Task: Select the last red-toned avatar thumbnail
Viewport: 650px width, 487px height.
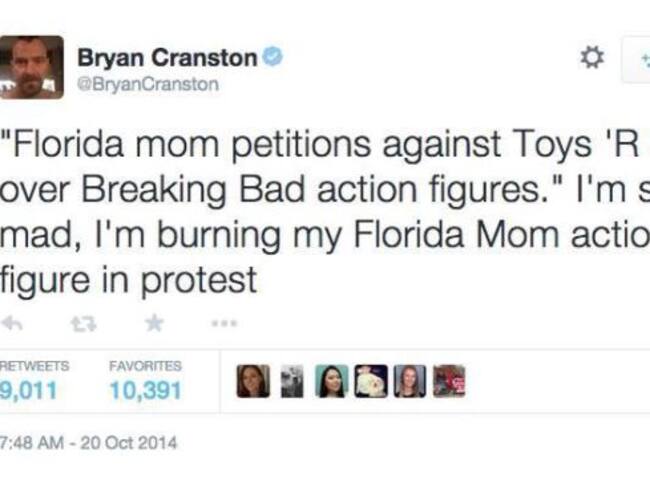Action: point(448,381)
